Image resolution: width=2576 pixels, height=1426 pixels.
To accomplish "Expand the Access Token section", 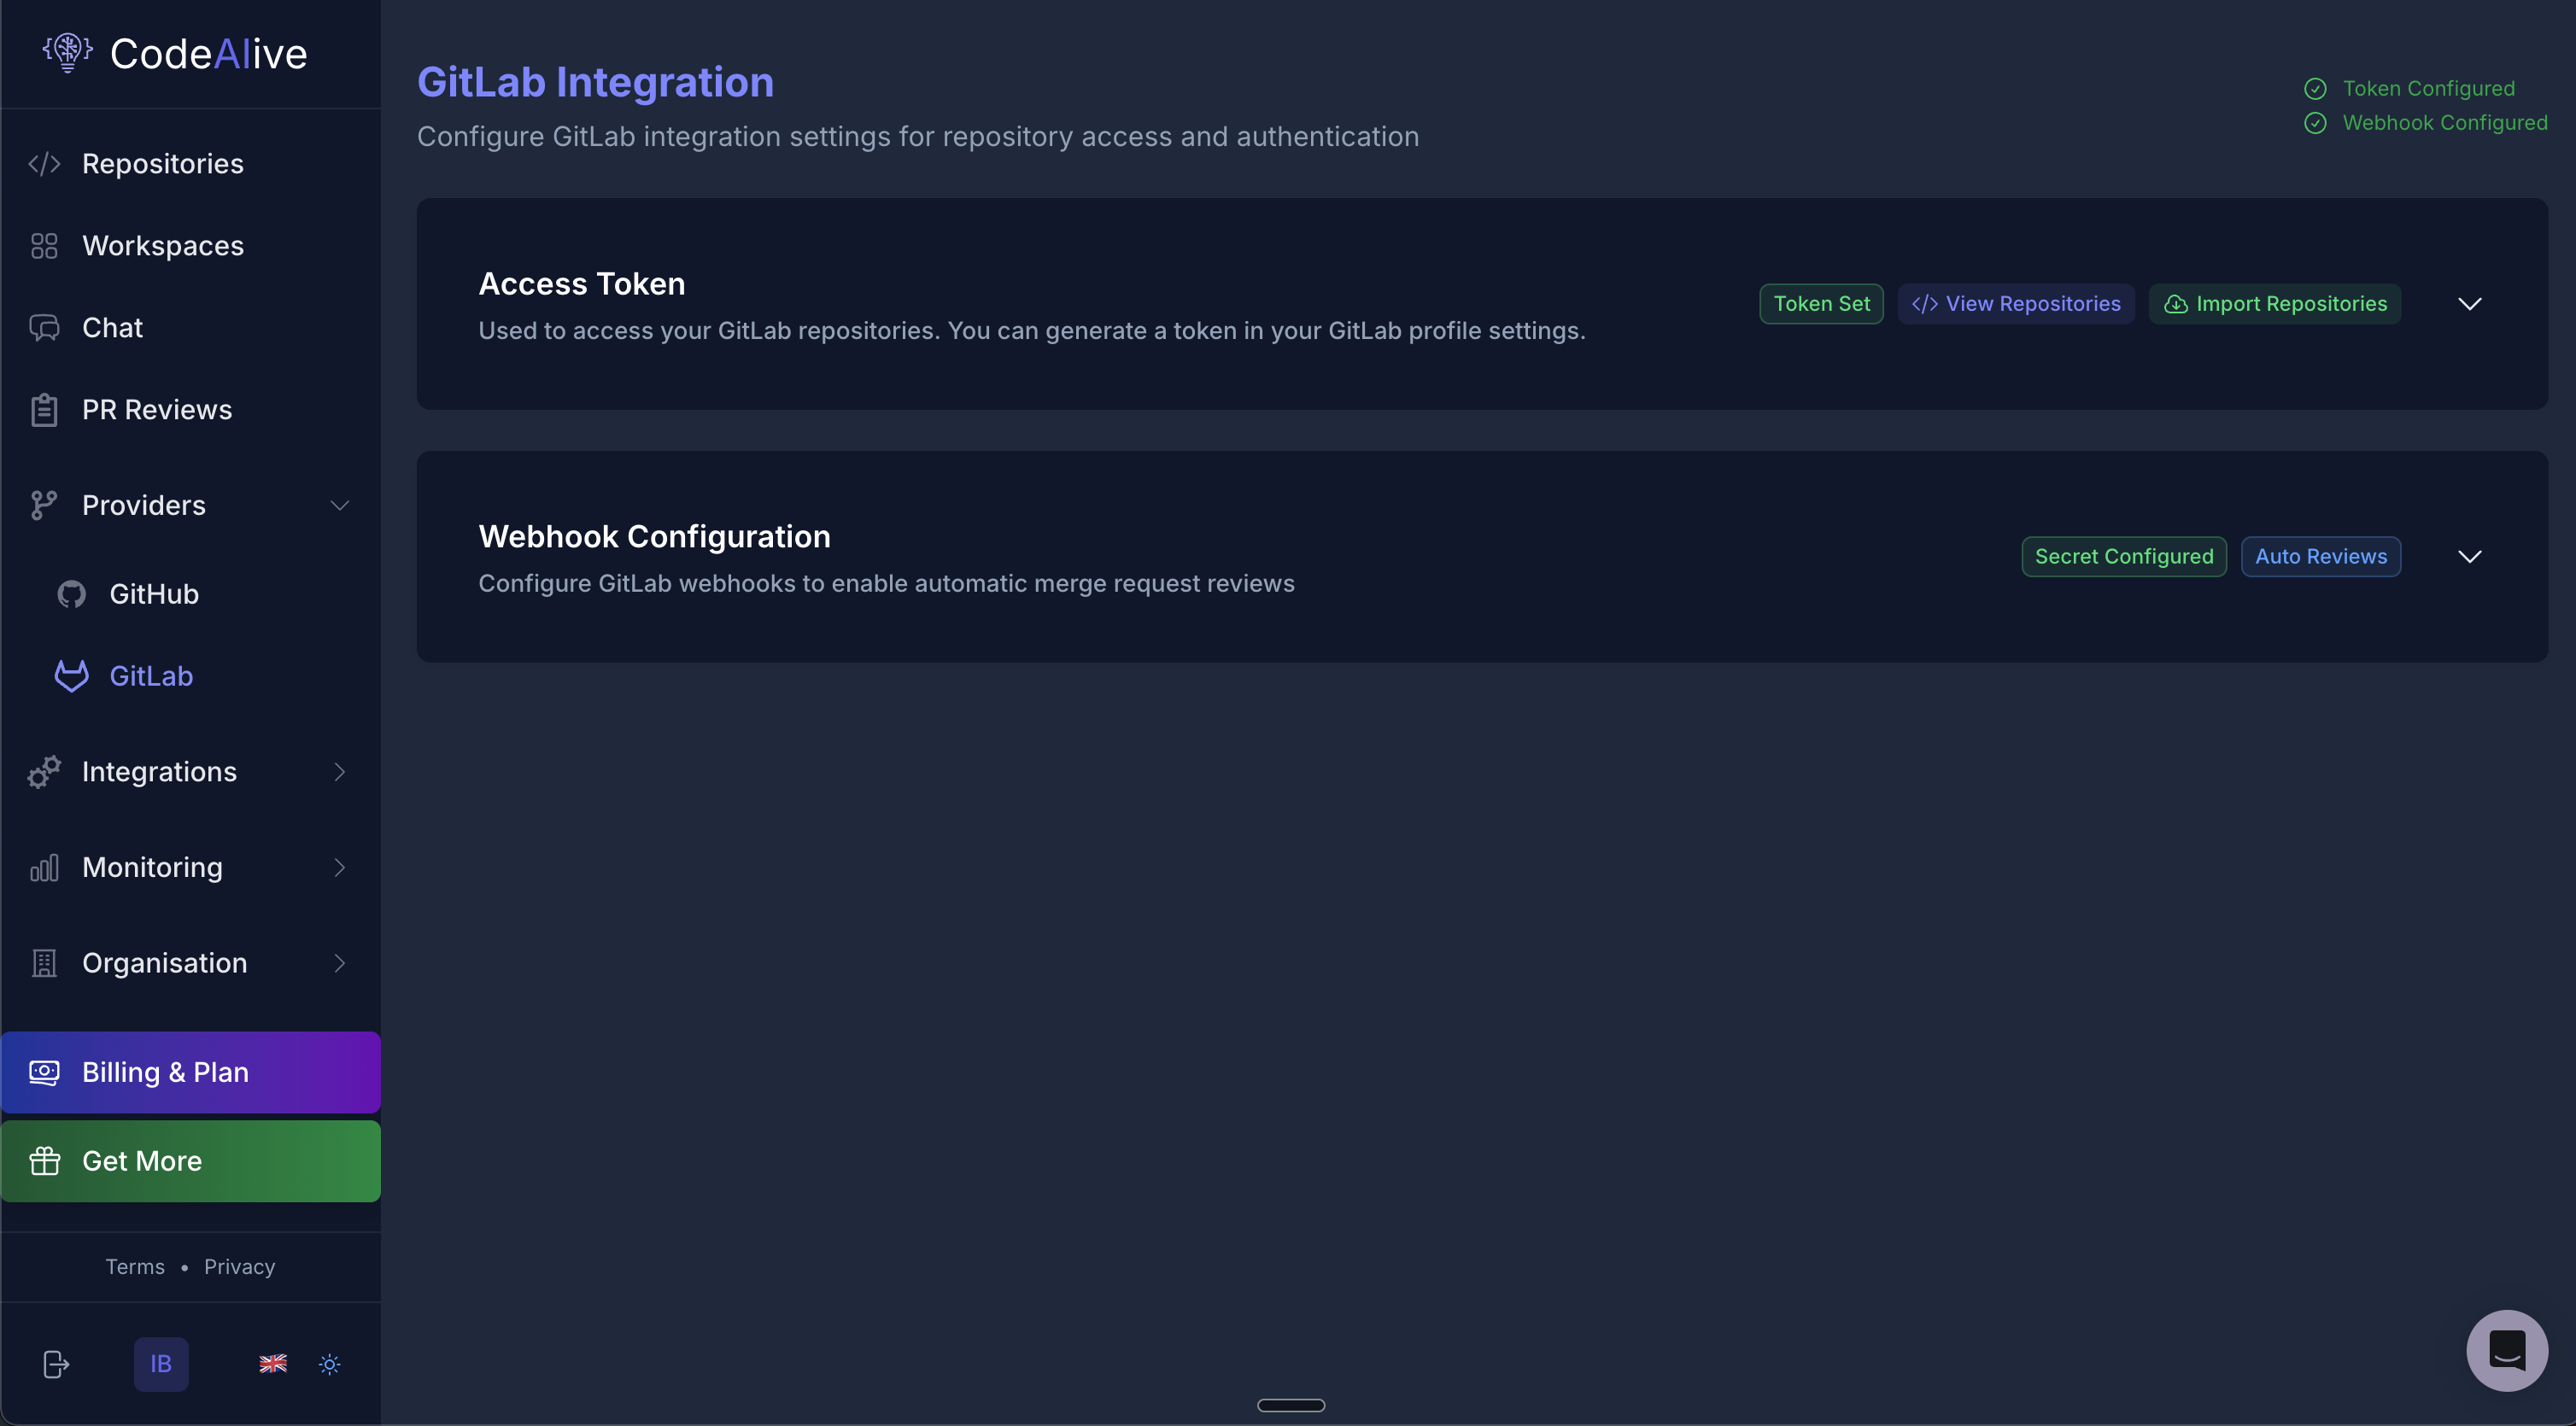I will click(x=2470, y=303).
